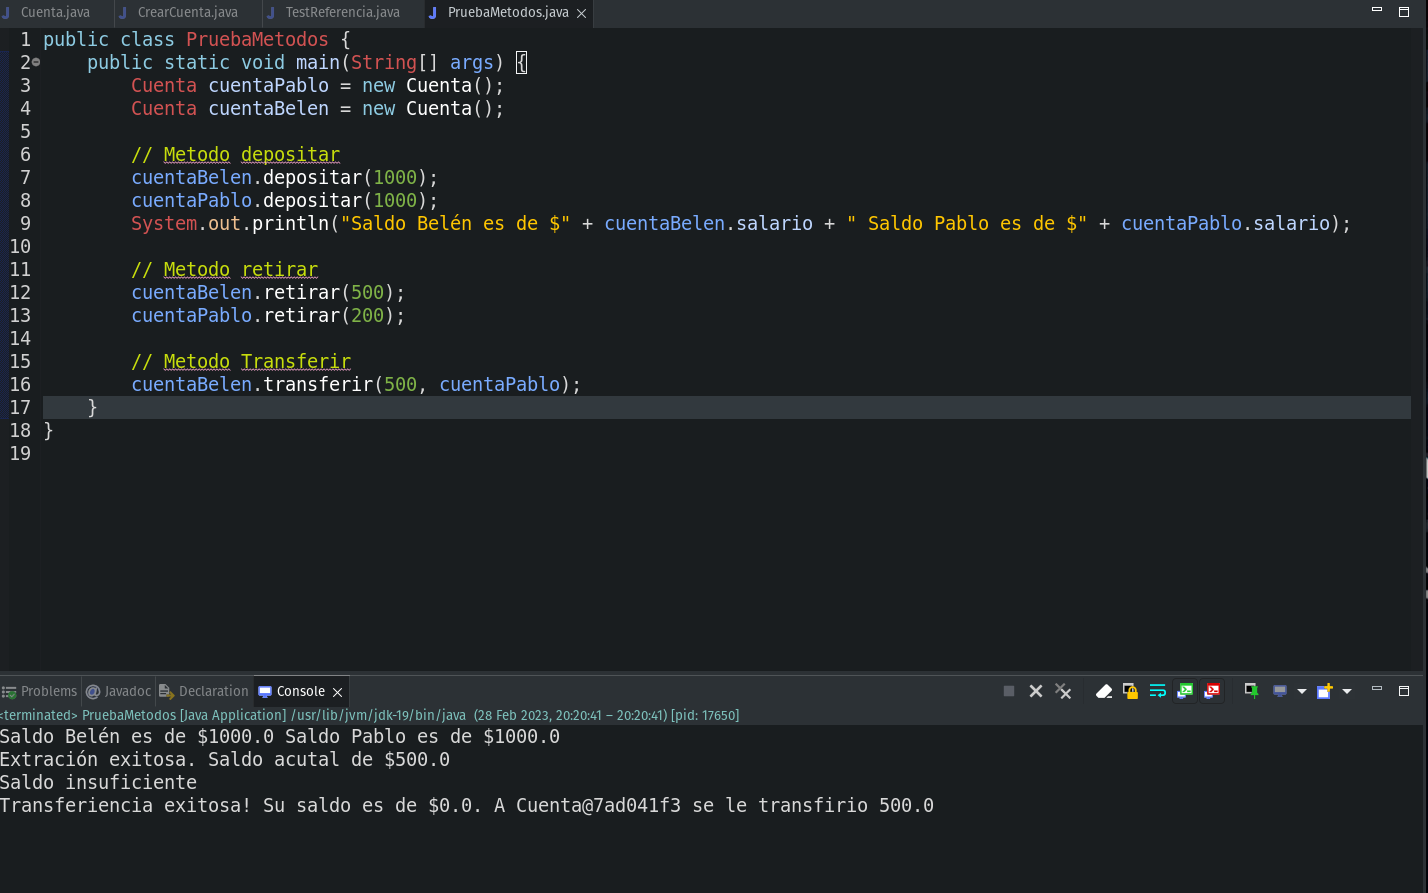
Task: Clear the Console with the eraser icon
Action: point(1104,691)
